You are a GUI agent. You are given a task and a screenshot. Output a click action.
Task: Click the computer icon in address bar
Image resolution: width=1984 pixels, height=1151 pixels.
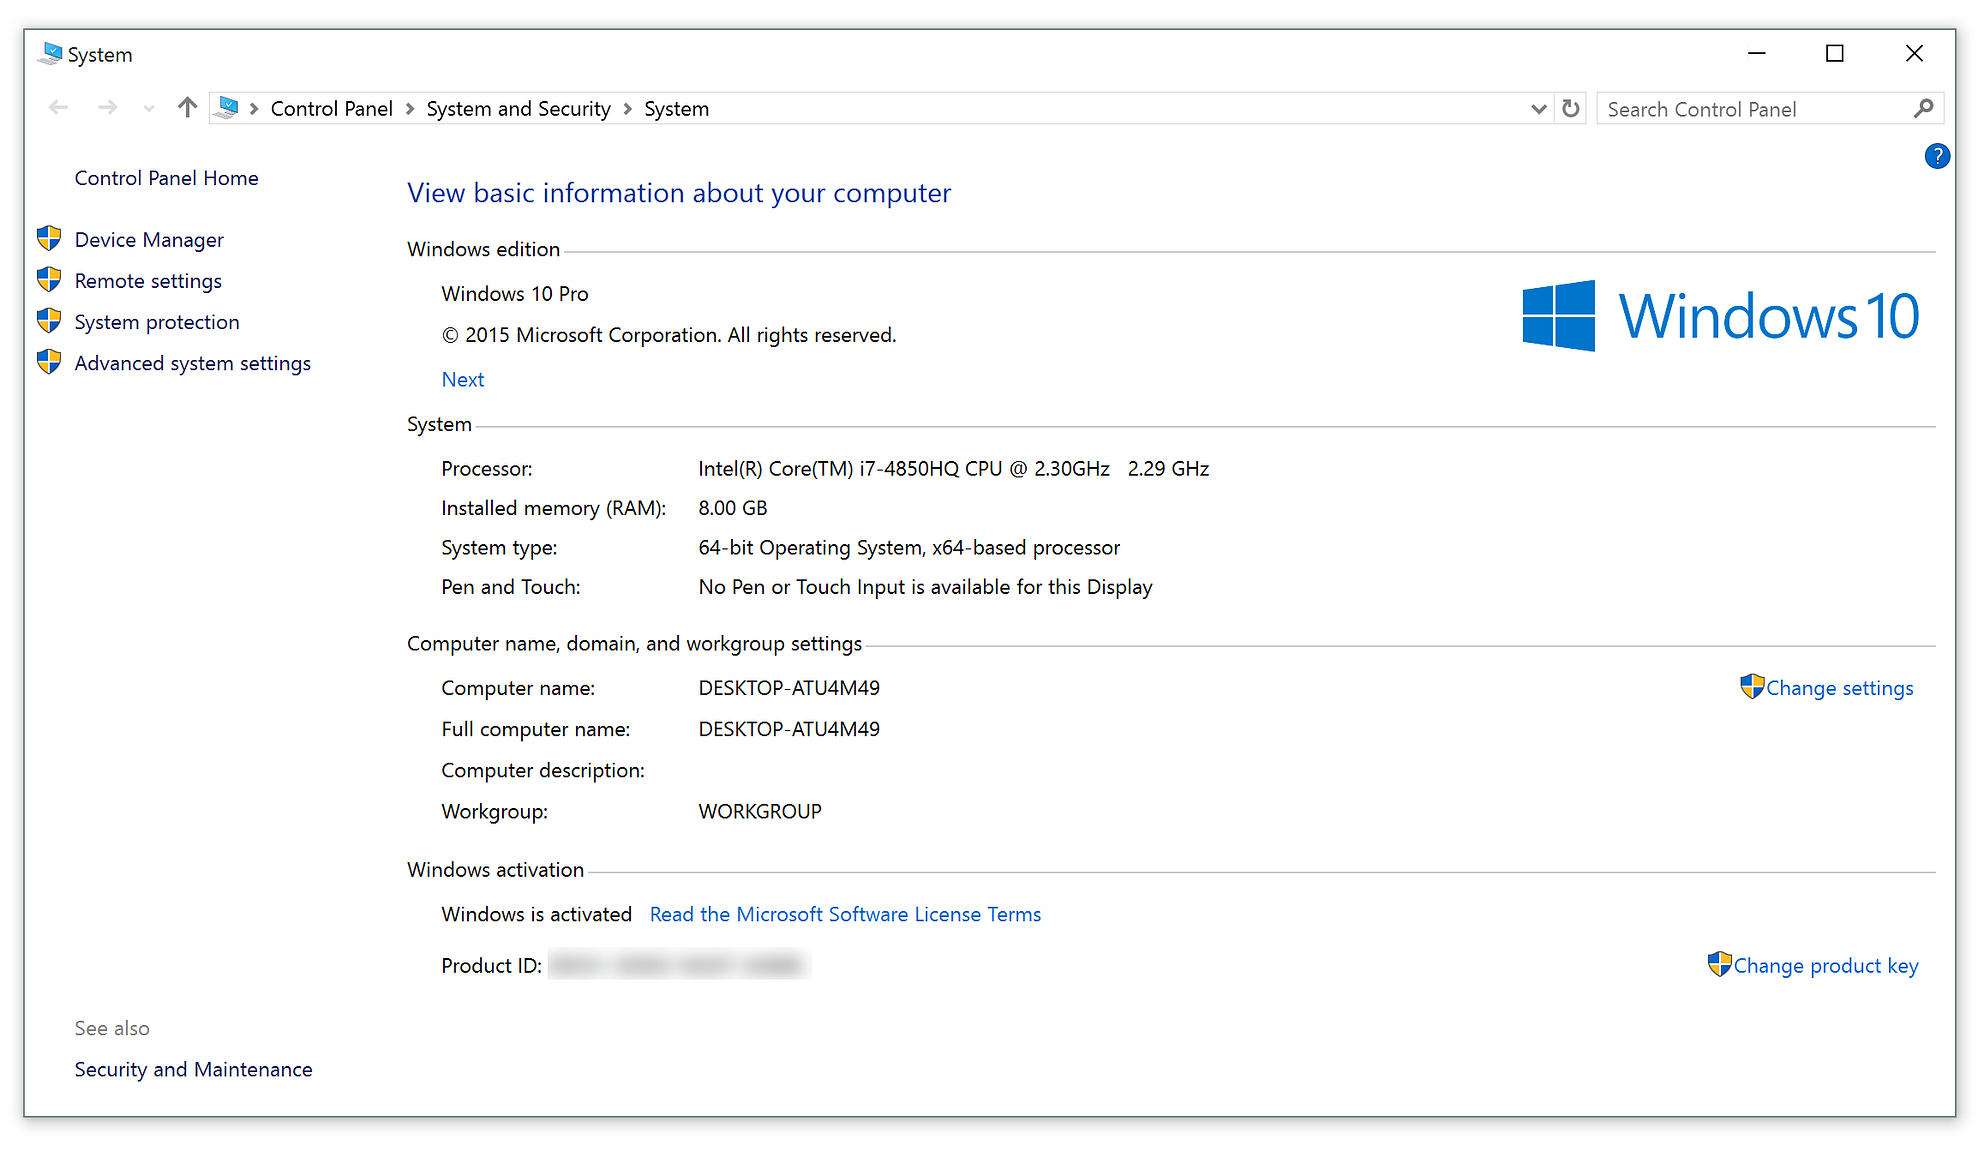pyautogui.click(x=227, y=108)
